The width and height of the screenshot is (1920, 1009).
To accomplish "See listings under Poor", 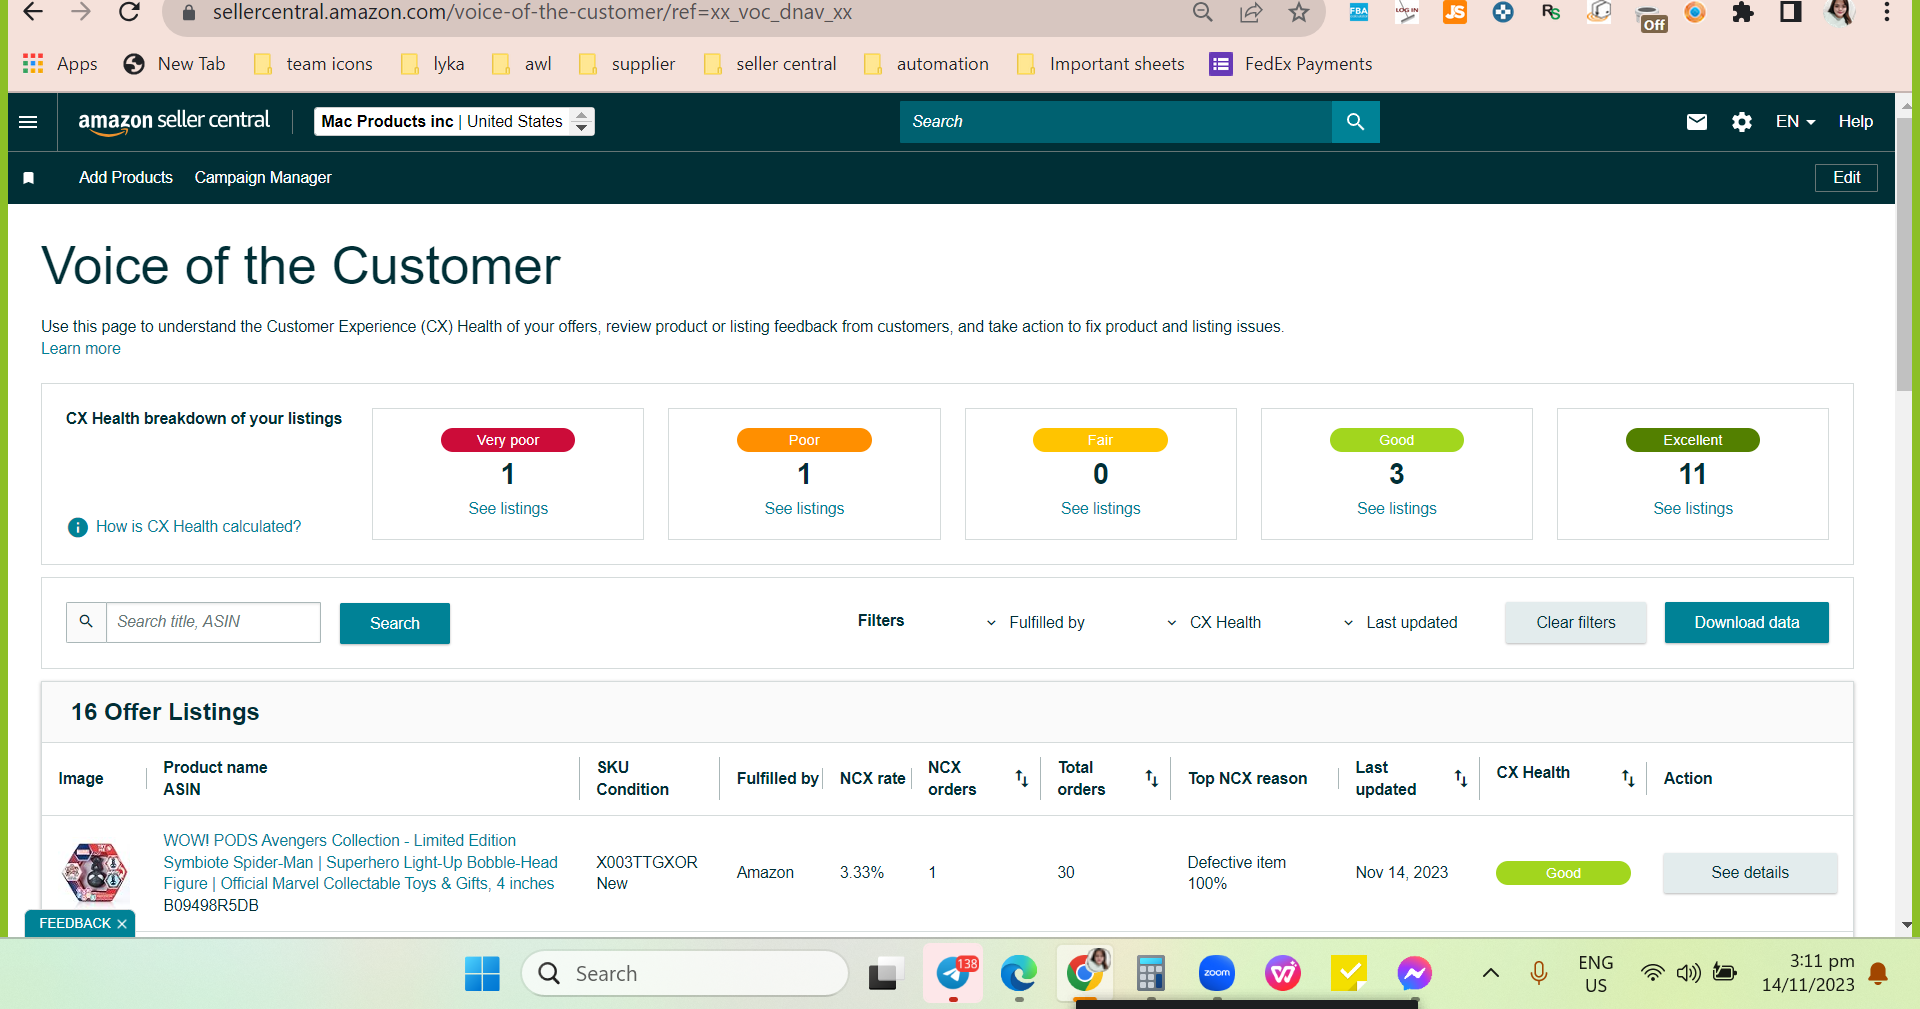I will (x=804, y=509).
